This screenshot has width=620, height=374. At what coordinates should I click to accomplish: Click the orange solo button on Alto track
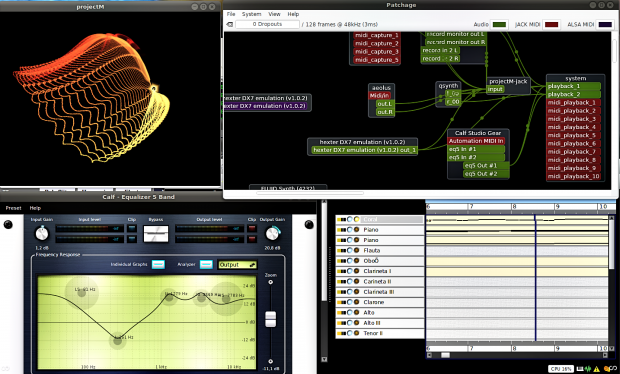coord(356,312)
